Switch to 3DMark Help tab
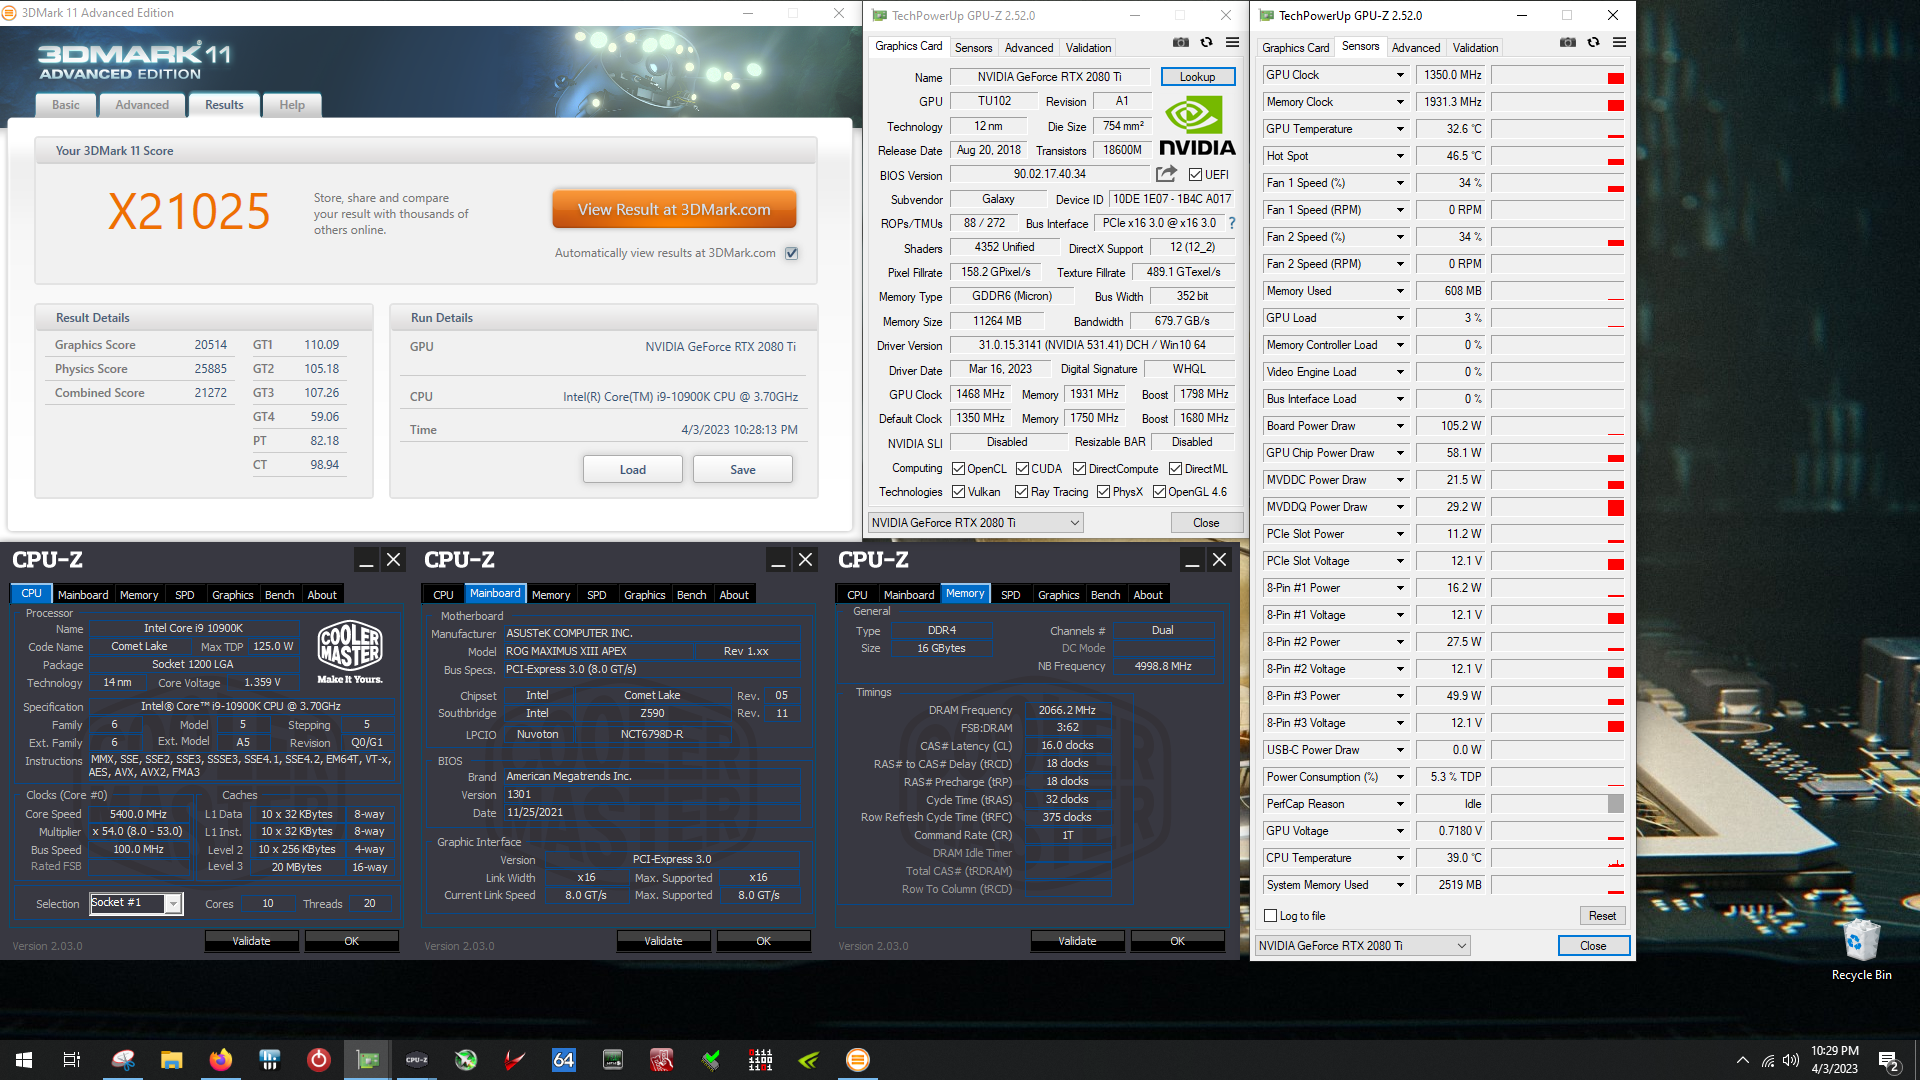This screenshot has width=1920, height=1080. click(x=292, y=105)
